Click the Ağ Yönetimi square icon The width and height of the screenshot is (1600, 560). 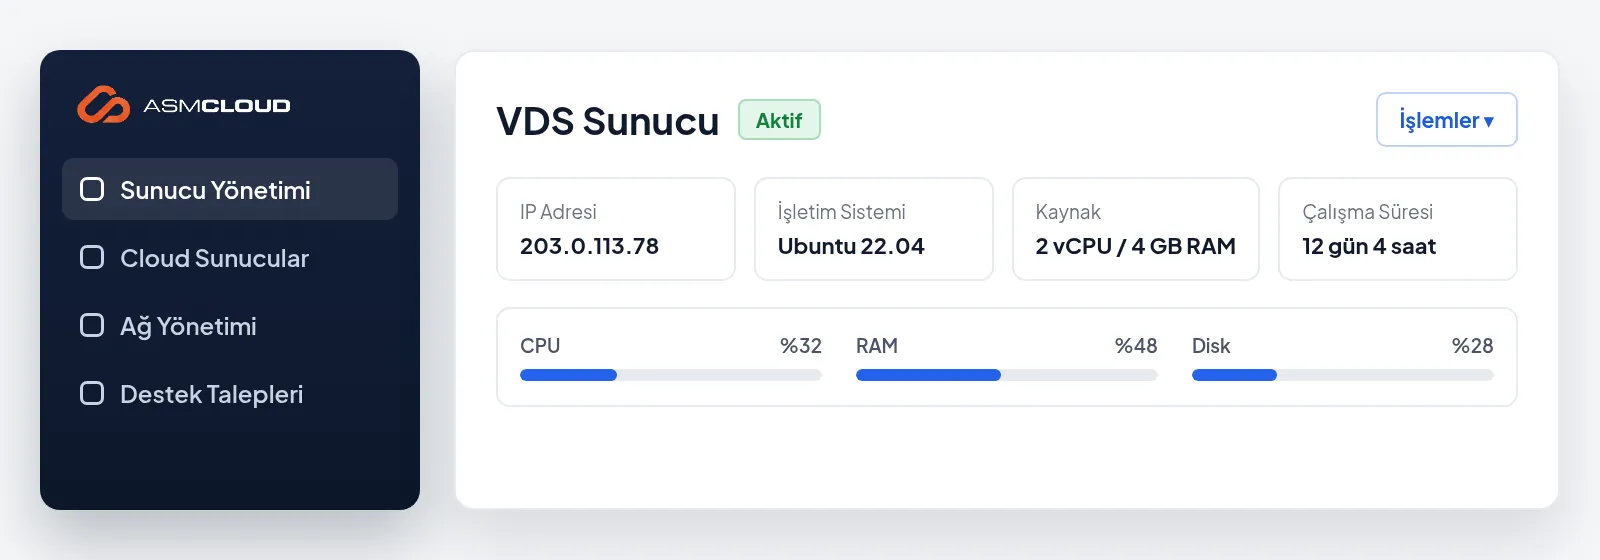pos(92,325)
